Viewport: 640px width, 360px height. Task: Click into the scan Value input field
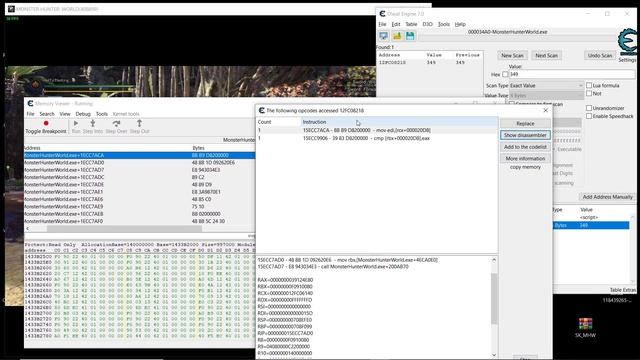[x=571, y=74]
